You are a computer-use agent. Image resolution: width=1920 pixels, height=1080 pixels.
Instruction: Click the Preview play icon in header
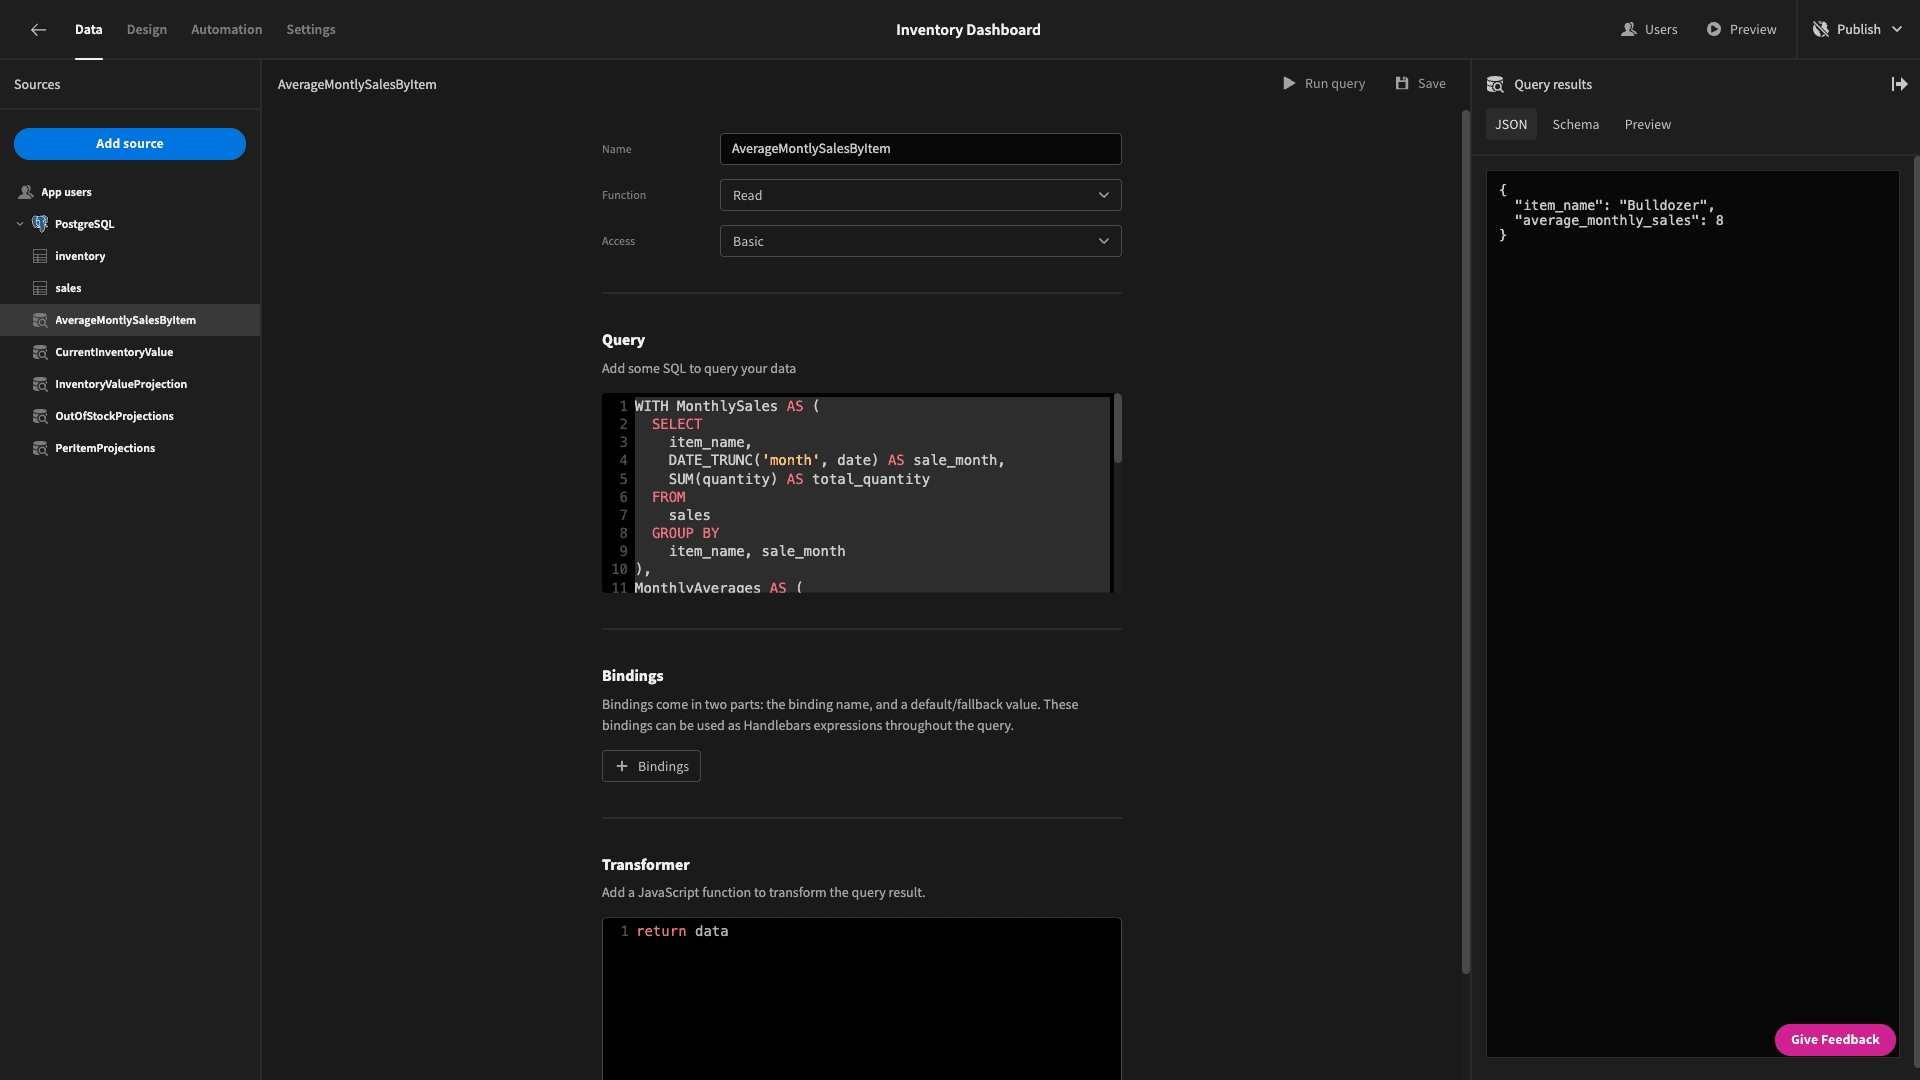point(1714,30)
